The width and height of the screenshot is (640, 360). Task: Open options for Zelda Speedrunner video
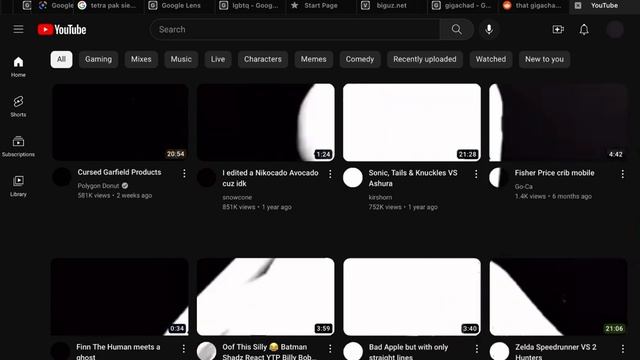point(622,349)
